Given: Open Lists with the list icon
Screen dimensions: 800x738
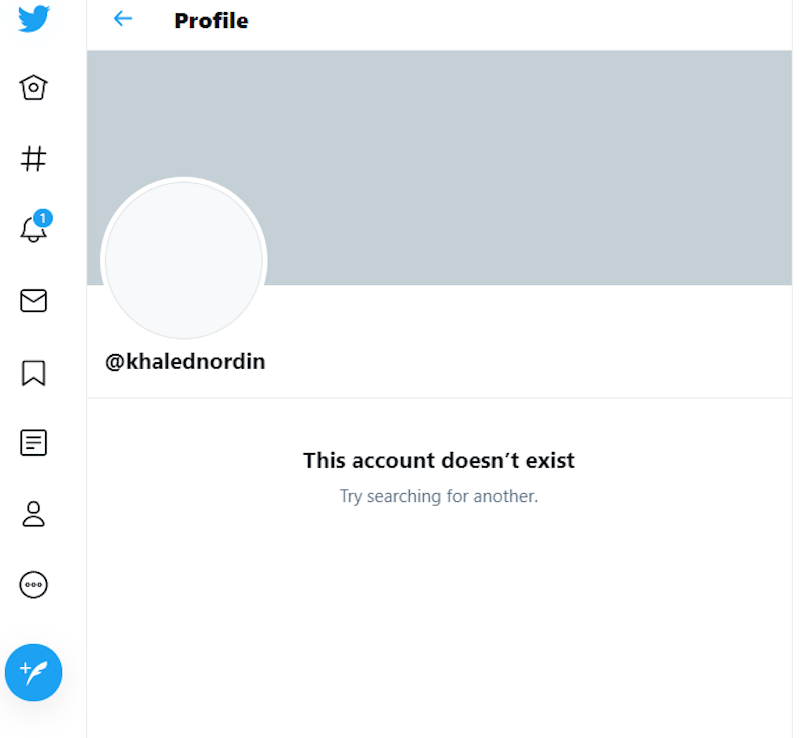Looking at the screenshot, I should click(x=33, y=442).
